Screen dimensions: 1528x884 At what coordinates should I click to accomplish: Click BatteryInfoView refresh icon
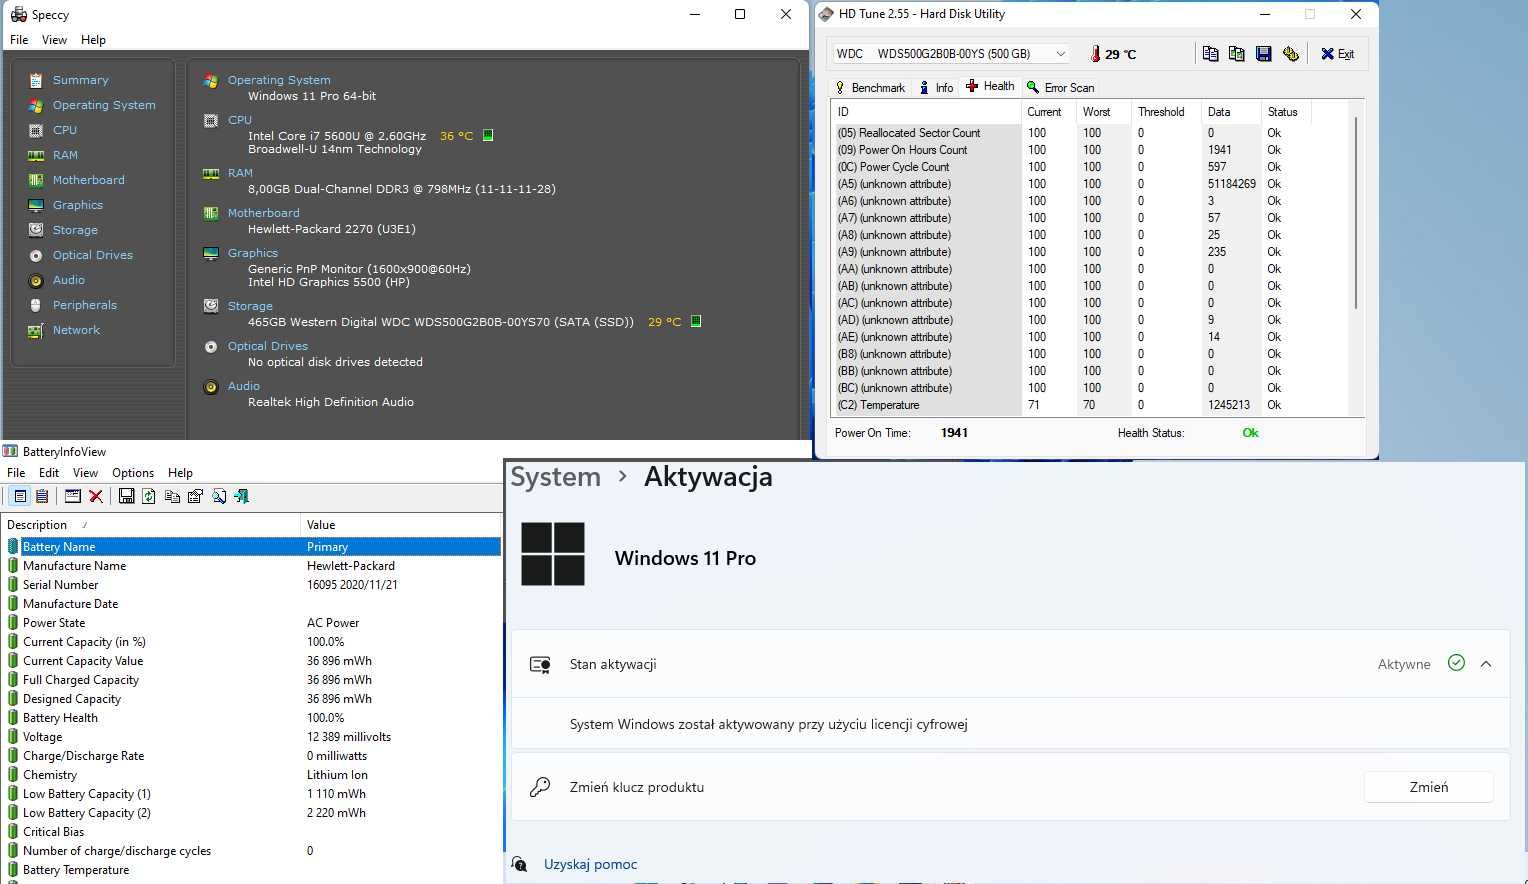149,496
